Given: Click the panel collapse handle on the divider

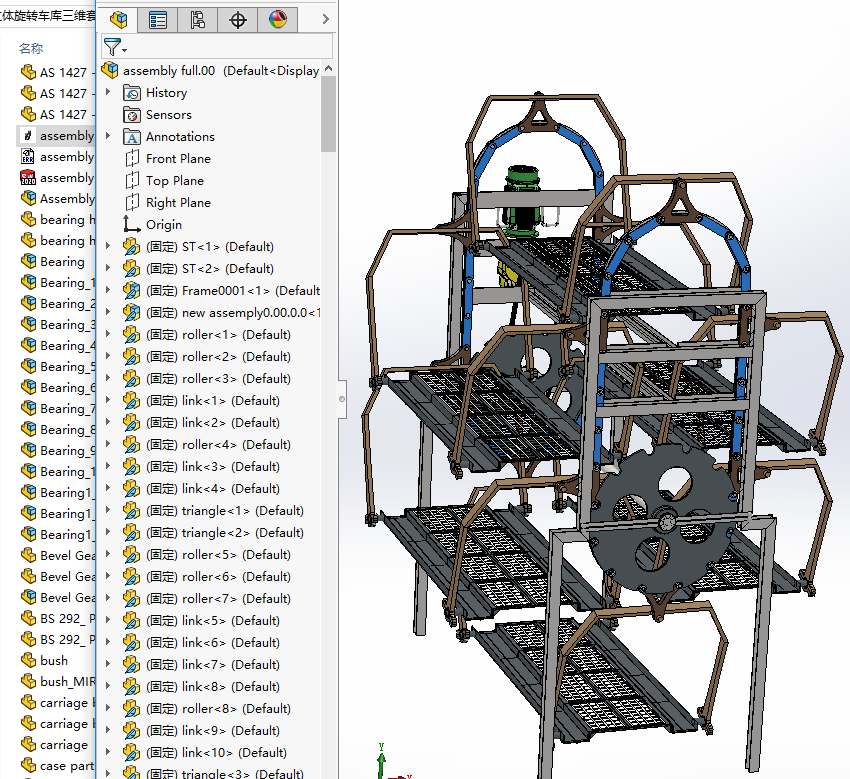Looking at the screenshot, I should (341, 397).
